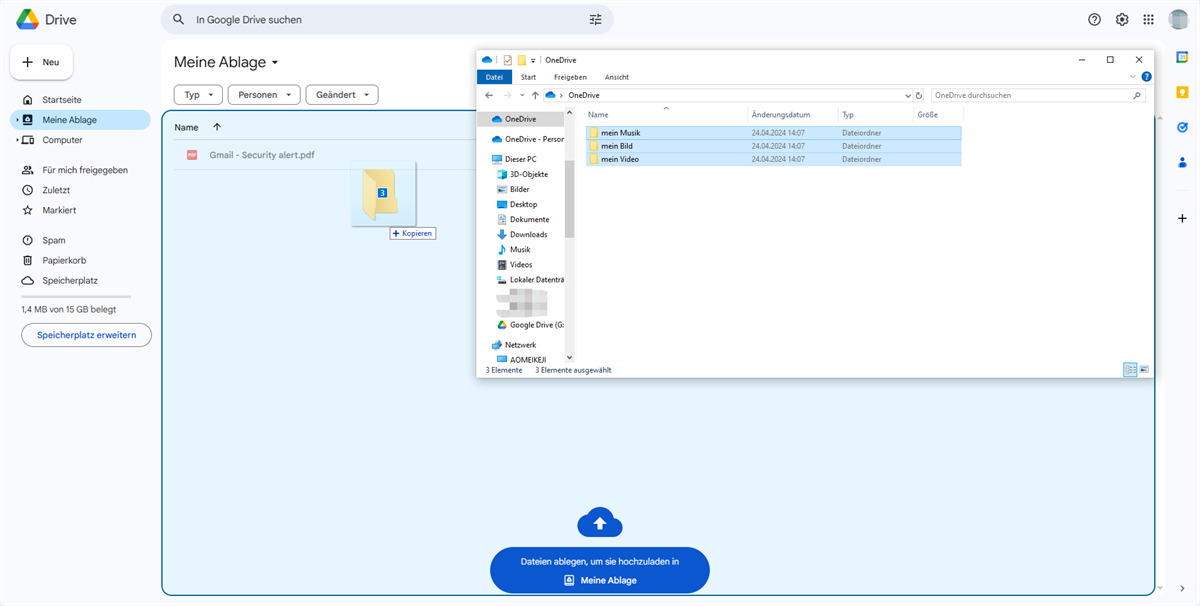Screen dimensions: 1200x606
Task: Go up one folder level in Explorer
Action: pyautogui.click(x=535, y=95)
